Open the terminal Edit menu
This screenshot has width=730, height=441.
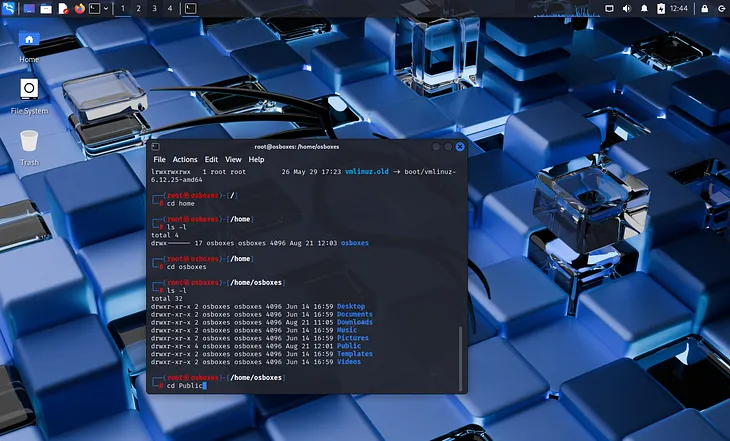point(211,159)
